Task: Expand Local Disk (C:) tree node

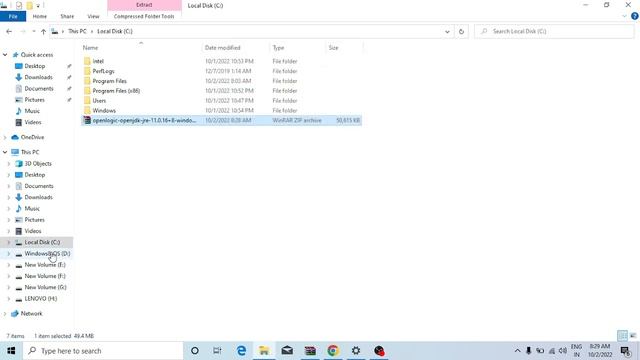Action: 9,242
